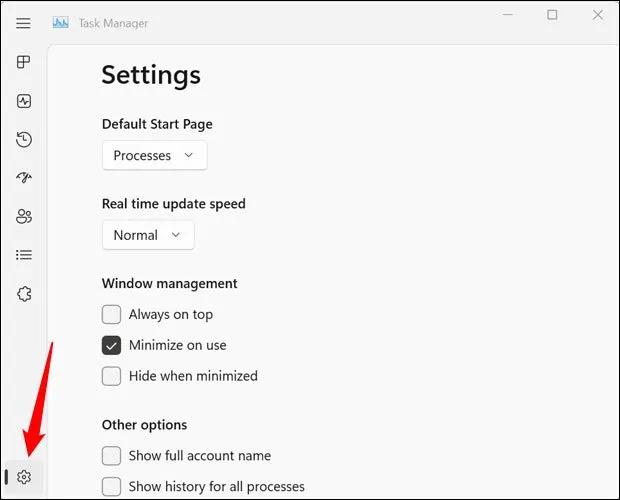This screenshot has width=620, height=500.
Task: Open the App history page icon
Action: pos(24,139)
